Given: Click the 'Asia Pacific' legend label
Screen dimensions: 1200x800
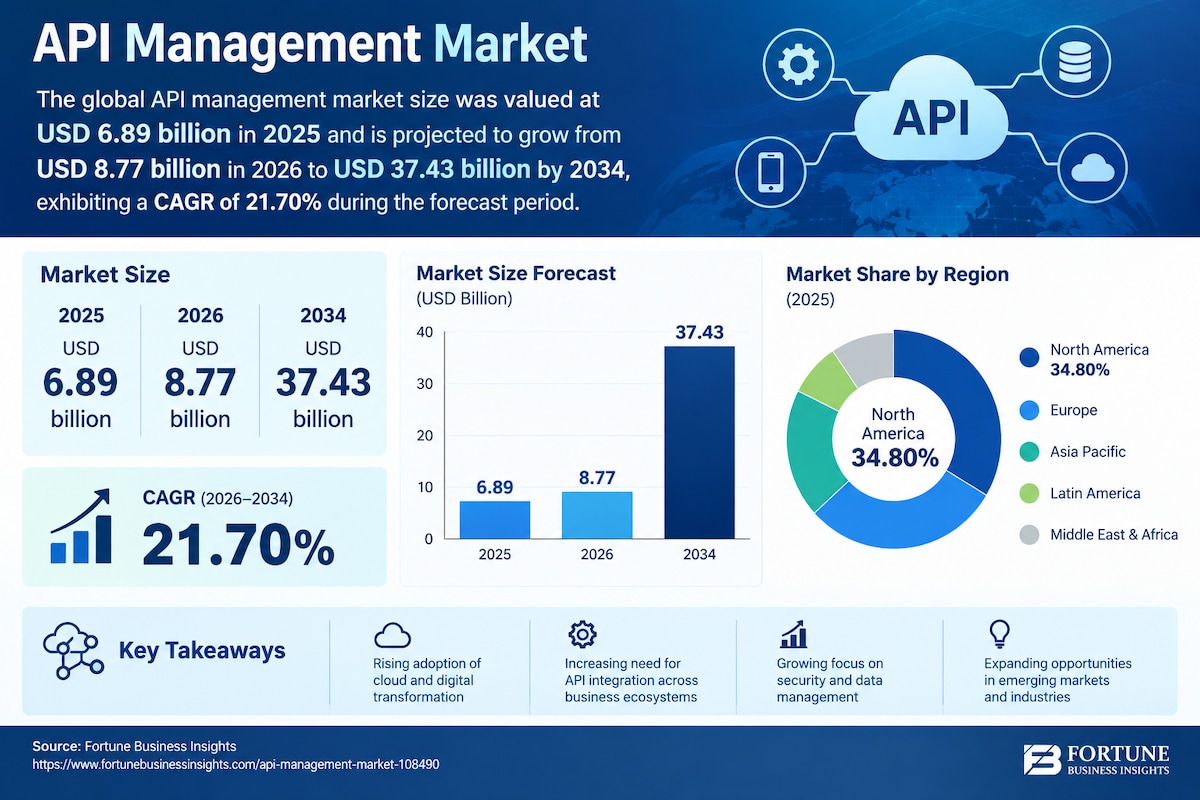Looking at the screenshot, I should click(x=1088, y=452).
